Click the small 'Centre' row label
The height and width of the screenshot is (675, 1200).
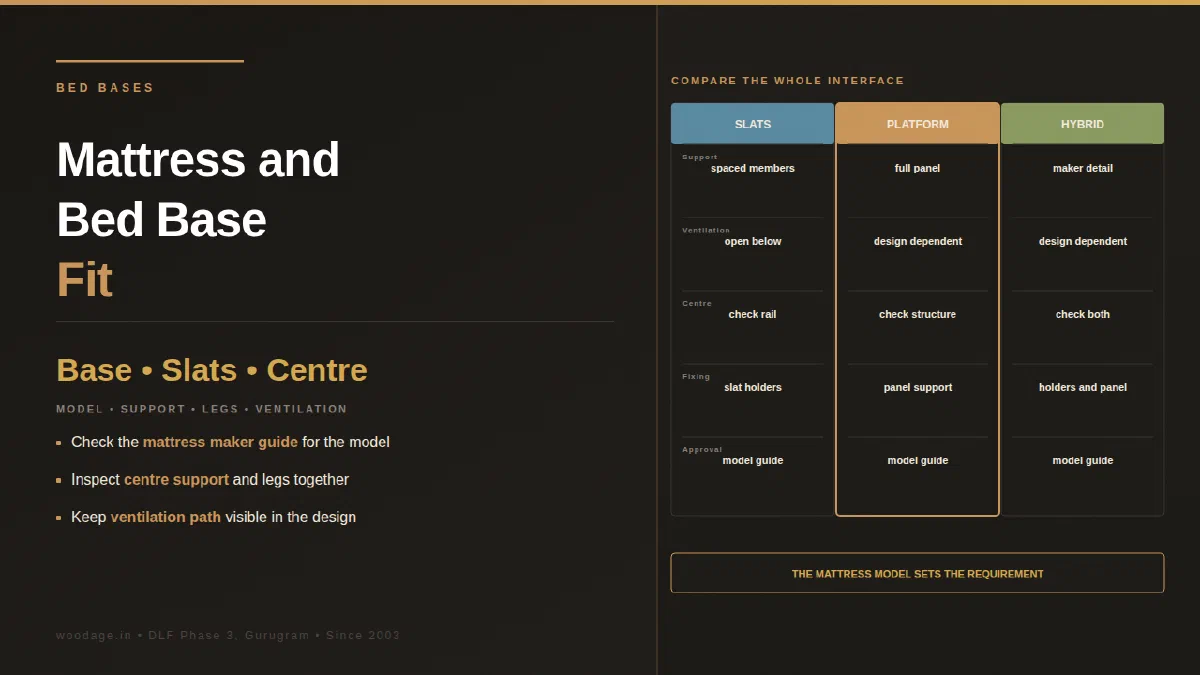click(697, 303)
